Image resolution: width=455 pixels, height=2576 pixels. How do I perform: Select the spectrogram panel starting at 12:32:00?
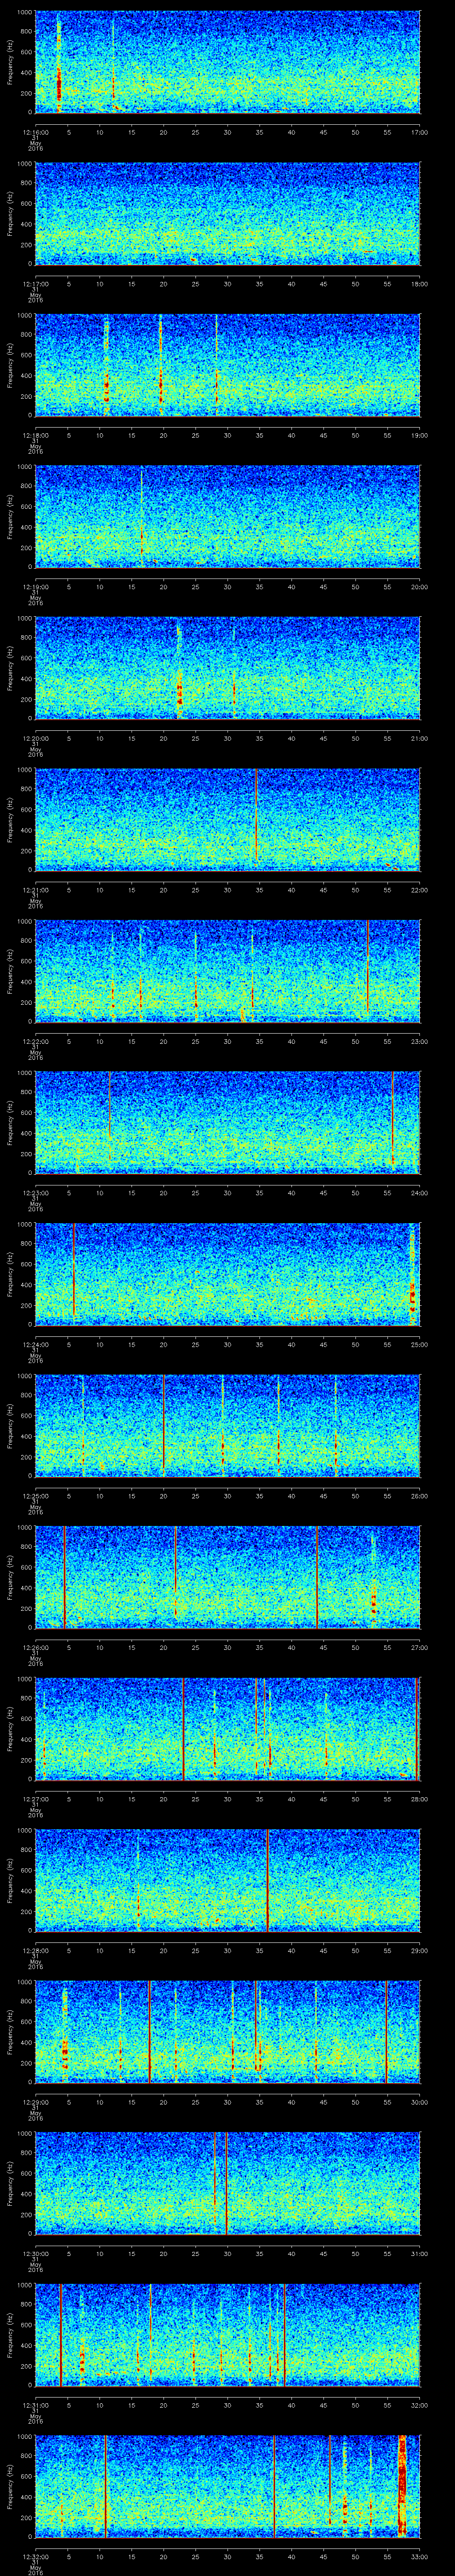pos(228,2486)
